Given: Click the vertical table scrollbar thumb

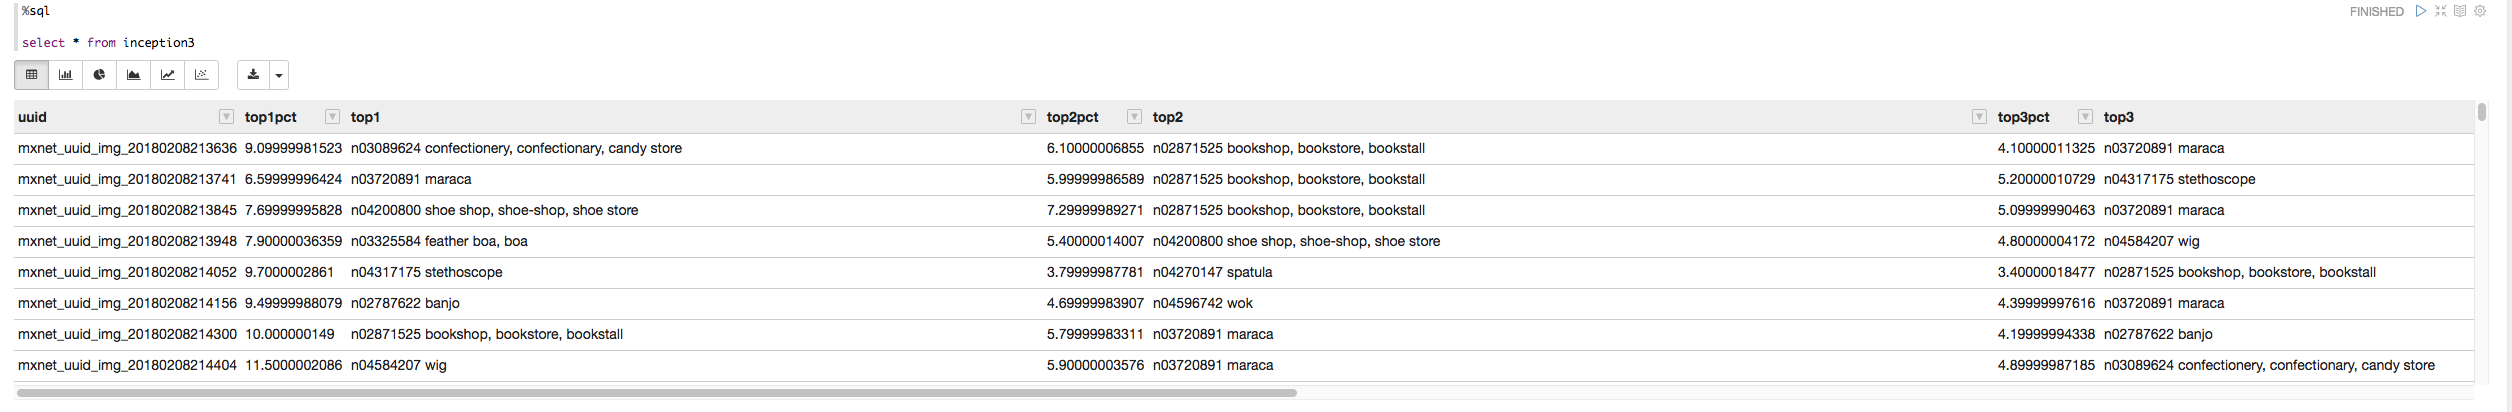Looking at the screenshot, I should coord(2482,112).
